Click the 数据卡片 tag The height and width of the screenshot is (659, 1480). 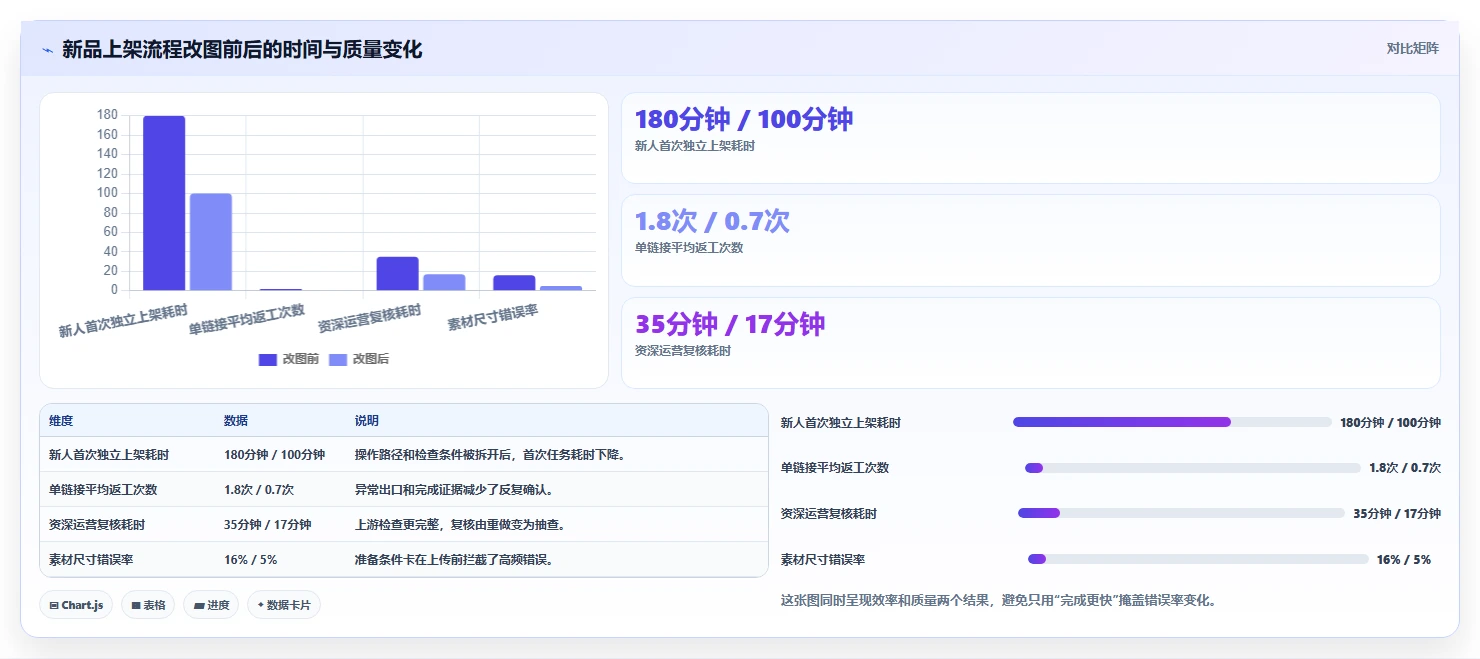(x=284, y=605)
